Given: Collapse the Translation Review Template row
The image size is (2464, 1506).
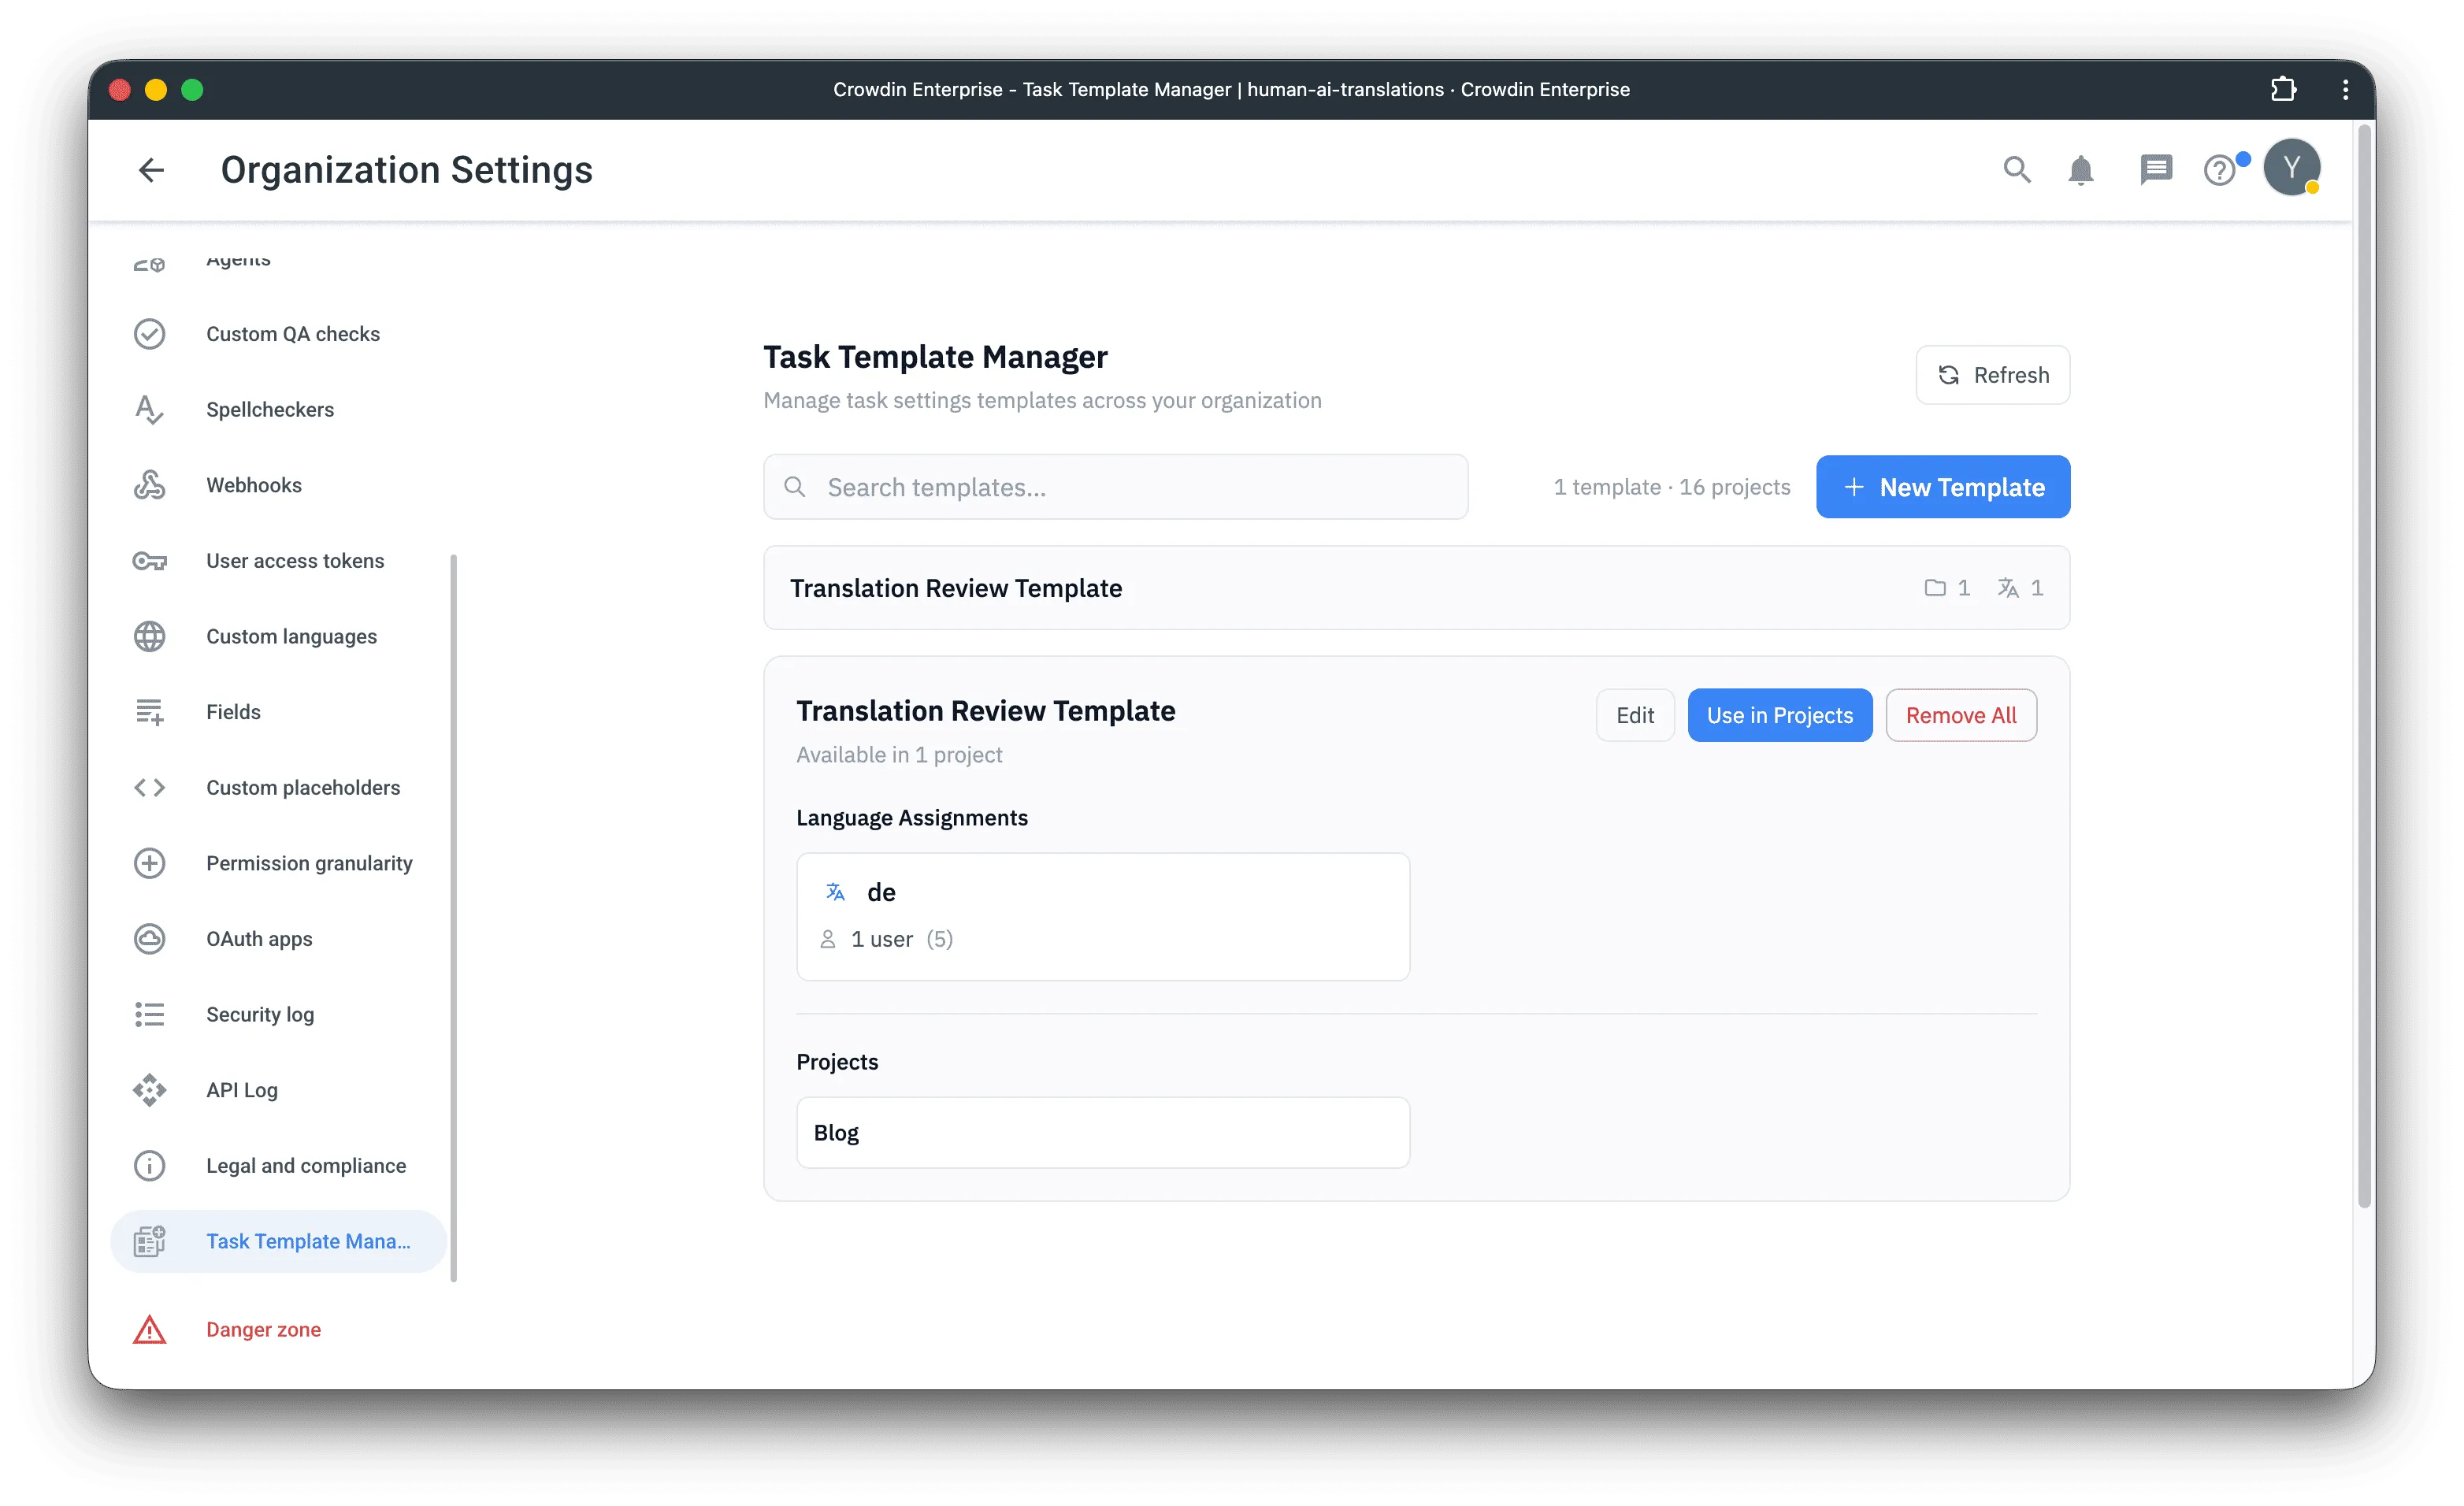Looking at the screenshot, I should click(x=956, y=588).
